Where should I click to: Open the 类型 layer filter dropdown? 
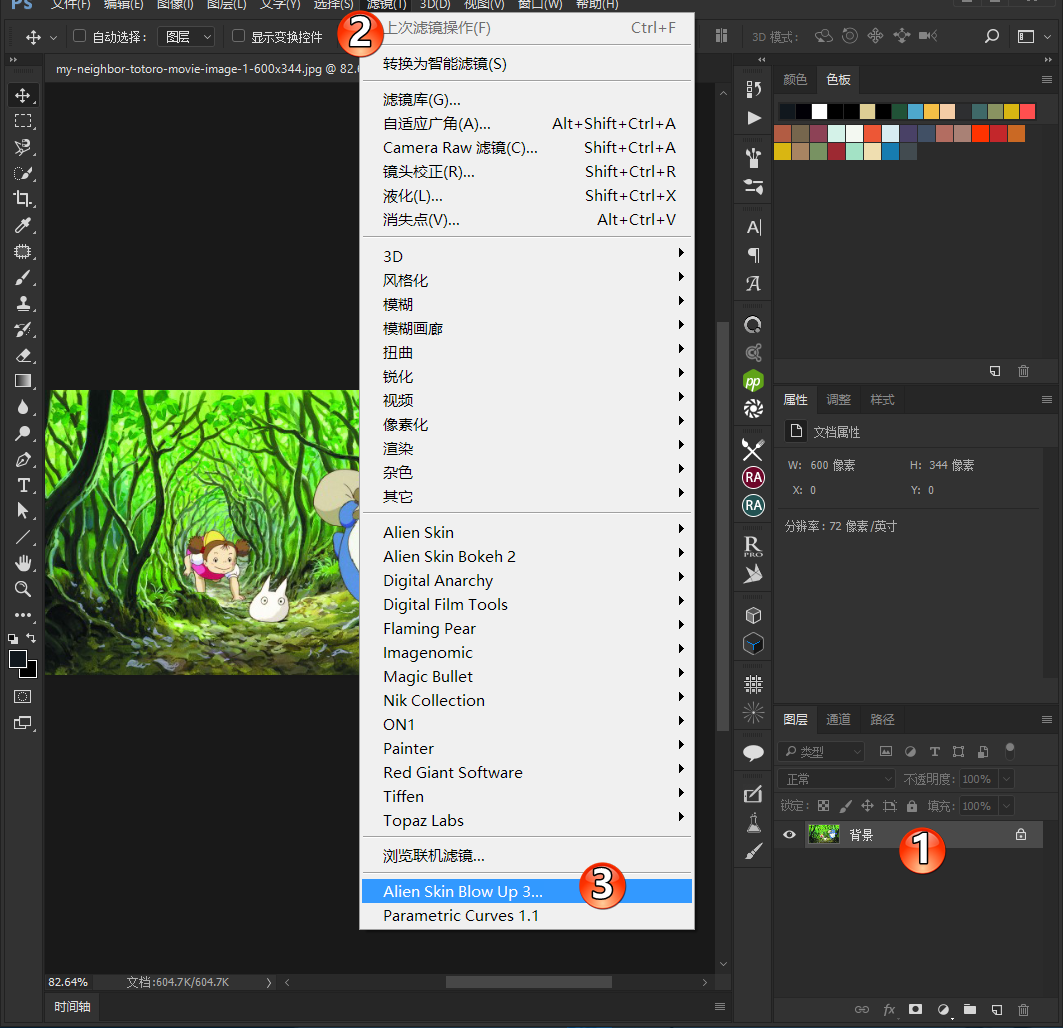click(822, 751)
